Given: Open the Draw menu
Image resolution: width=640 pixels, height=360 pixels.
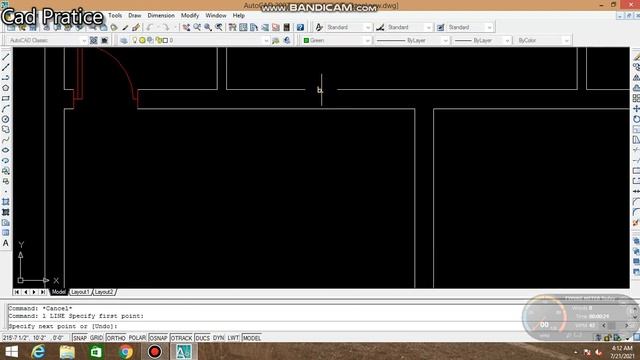Looking at the screenshot, I should point(135,16).
